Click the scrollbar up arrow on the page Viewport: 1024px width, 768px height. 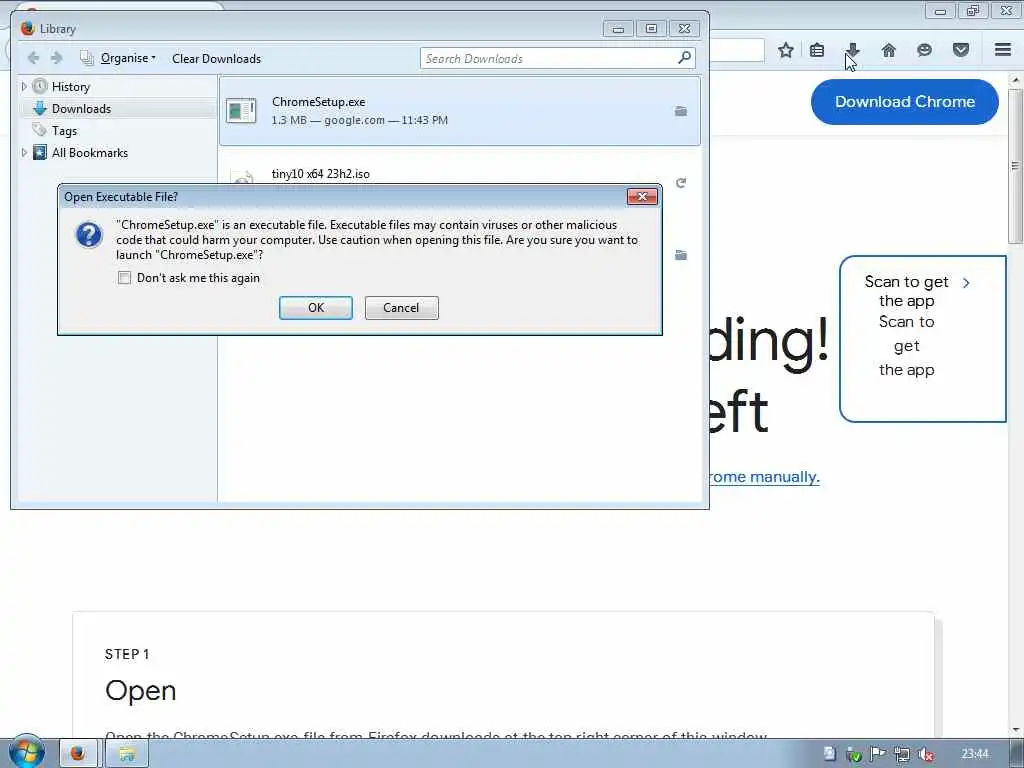click(1016, 80)
